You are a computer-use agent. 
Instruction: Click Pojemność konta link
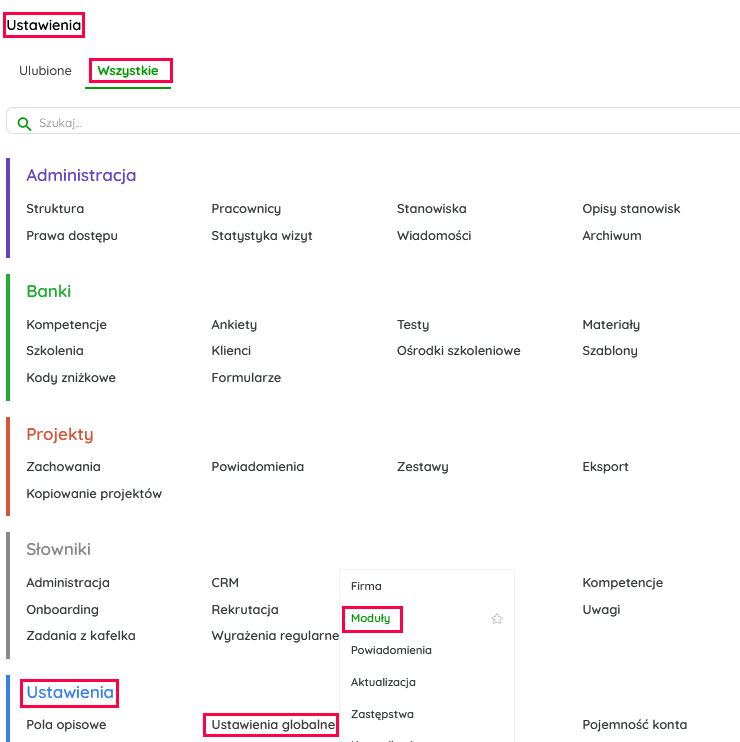pos(634,724)
